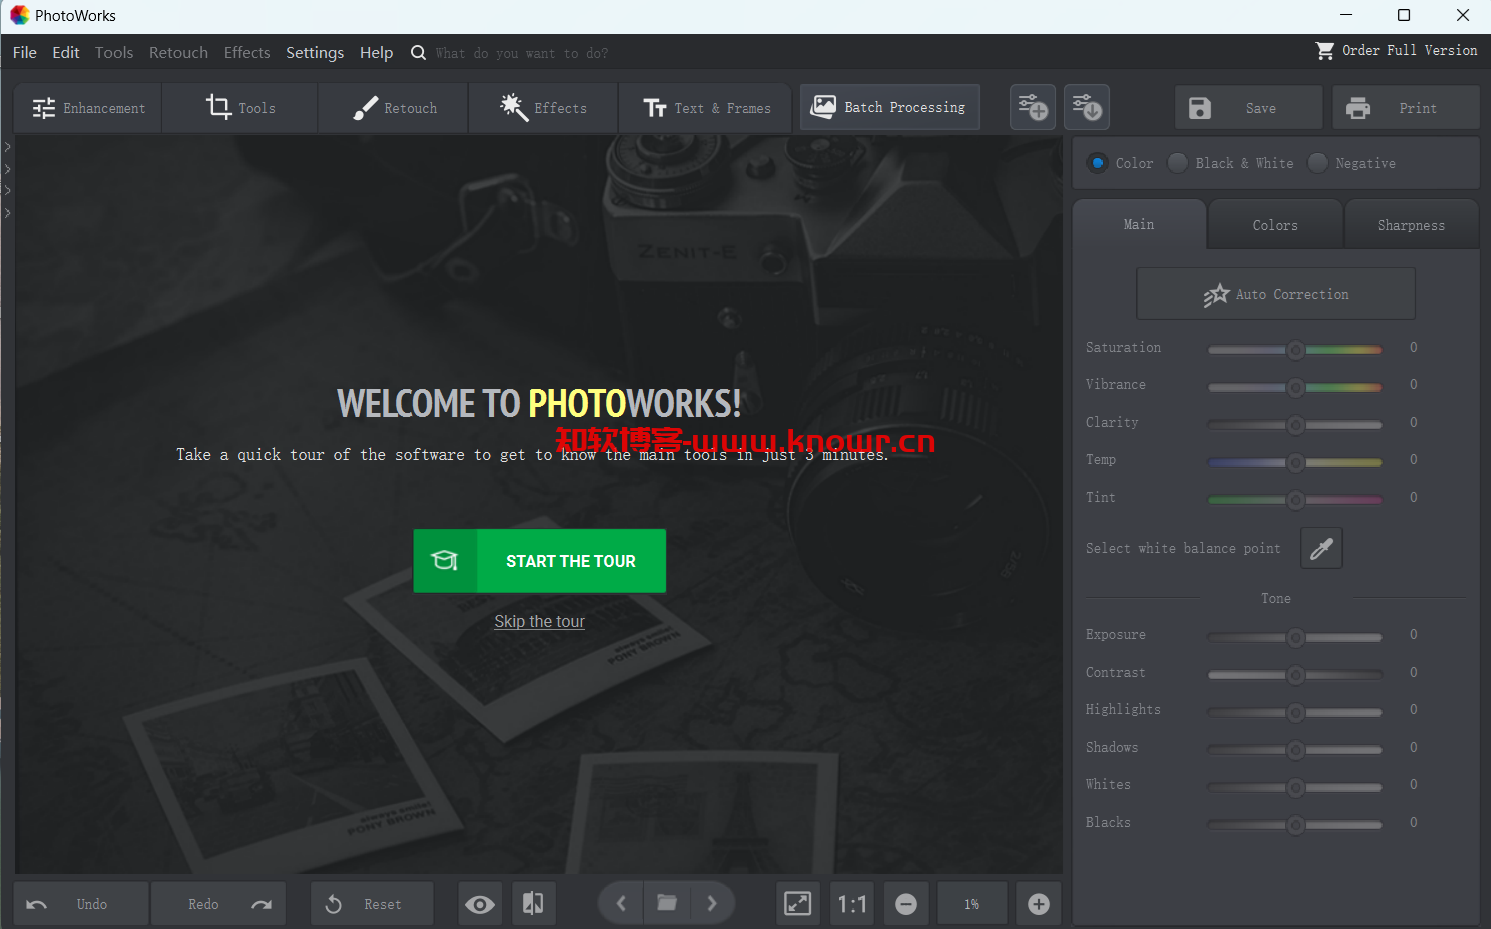Viewport: 1491px width, 929px height.
Task: Click the Whites slider handle
Action: (1296, 787)
